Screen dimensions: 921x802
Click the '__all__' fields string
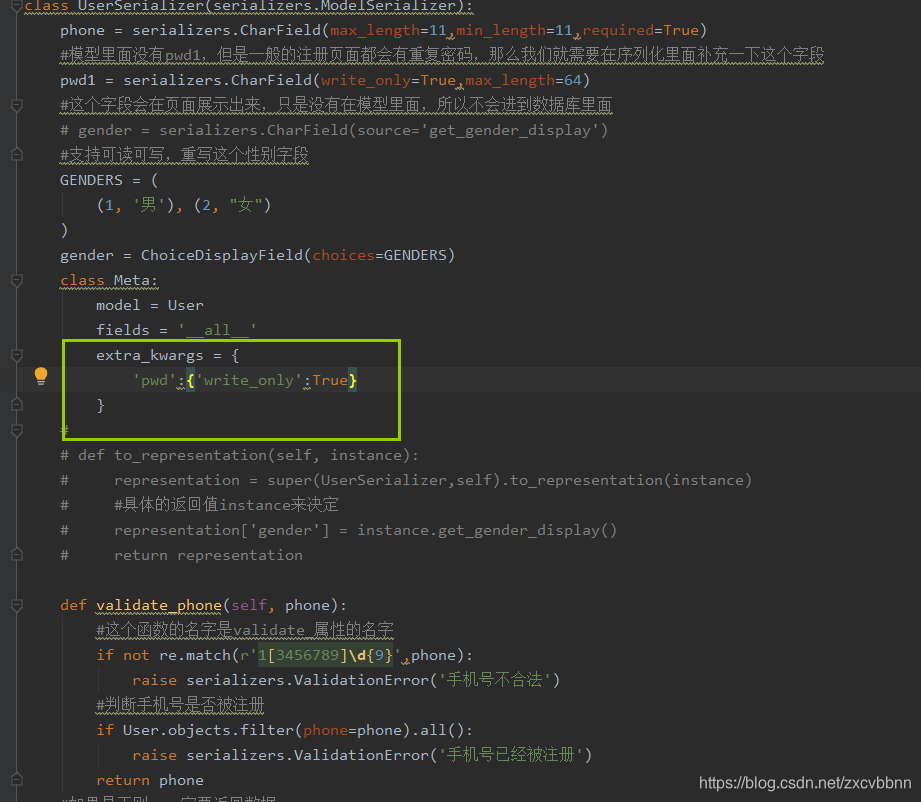pyautogui.click(x=217, y=330)
